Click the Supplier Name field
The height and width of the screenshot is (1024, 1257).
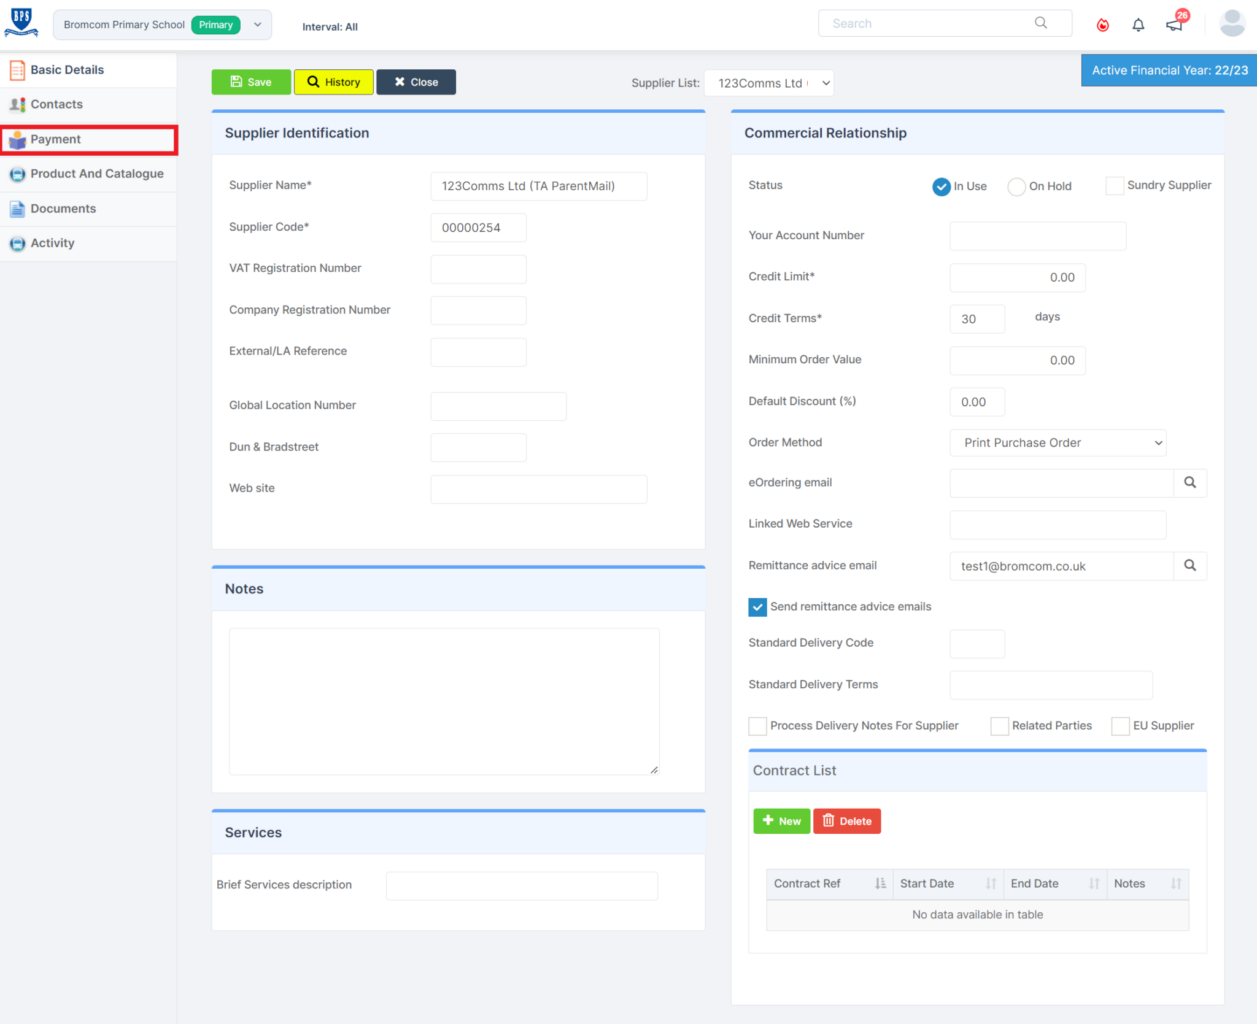click(x=539, y=186)
